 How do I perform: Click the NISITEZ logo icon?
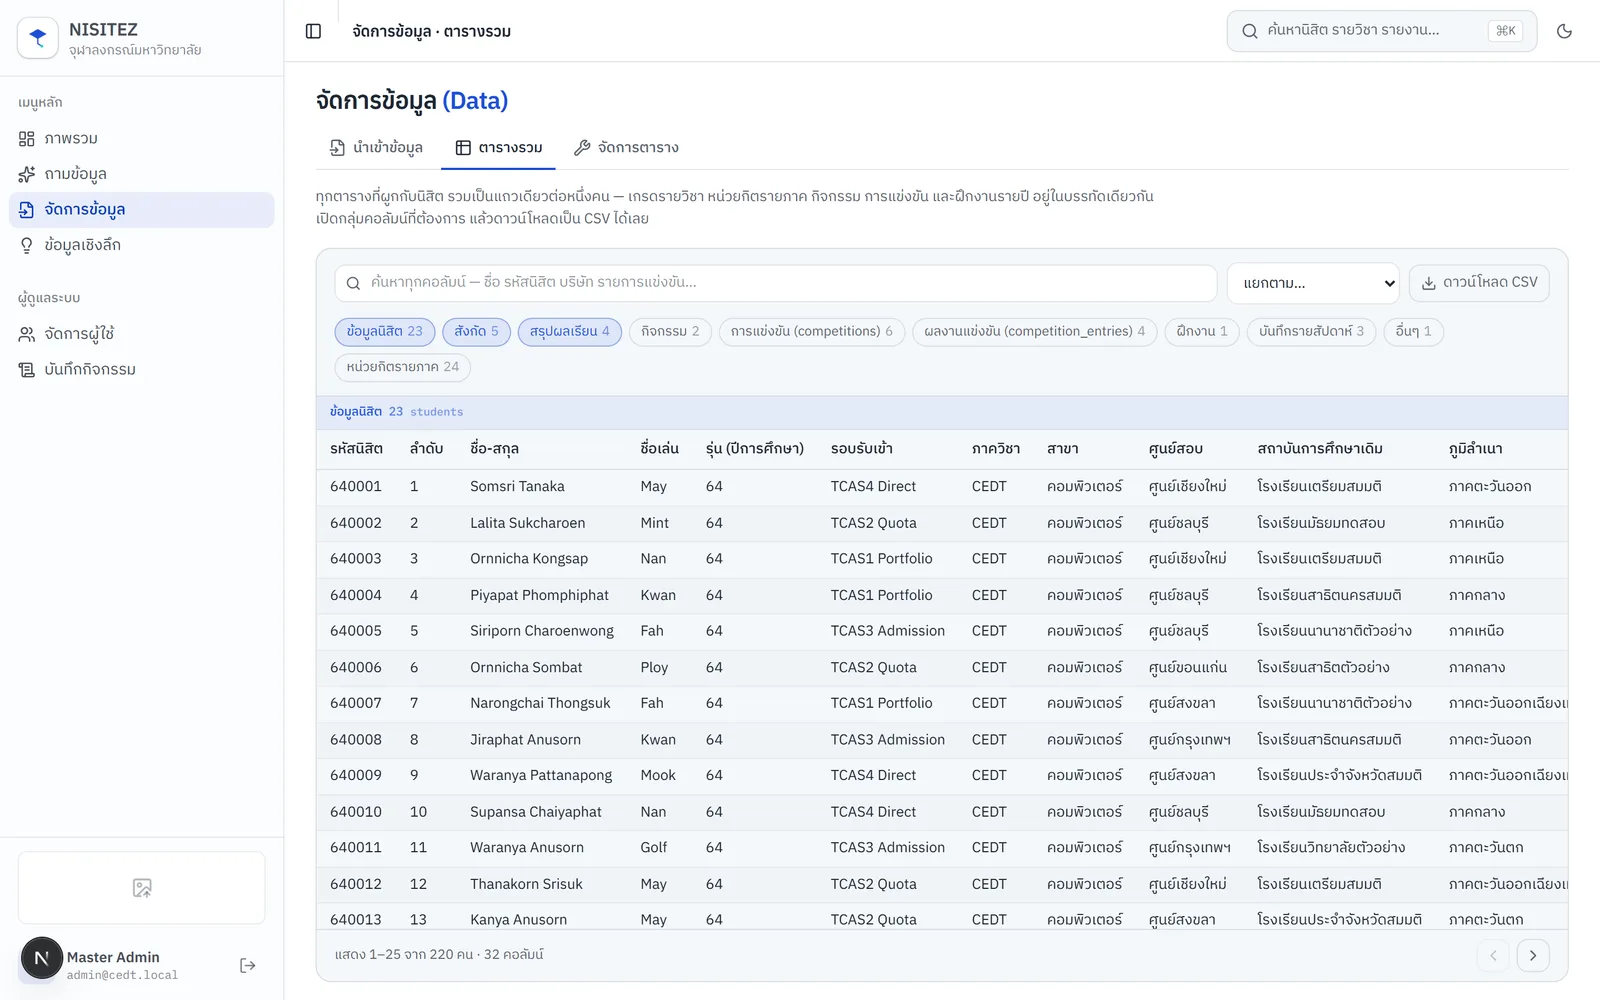(x=38, y=38)
